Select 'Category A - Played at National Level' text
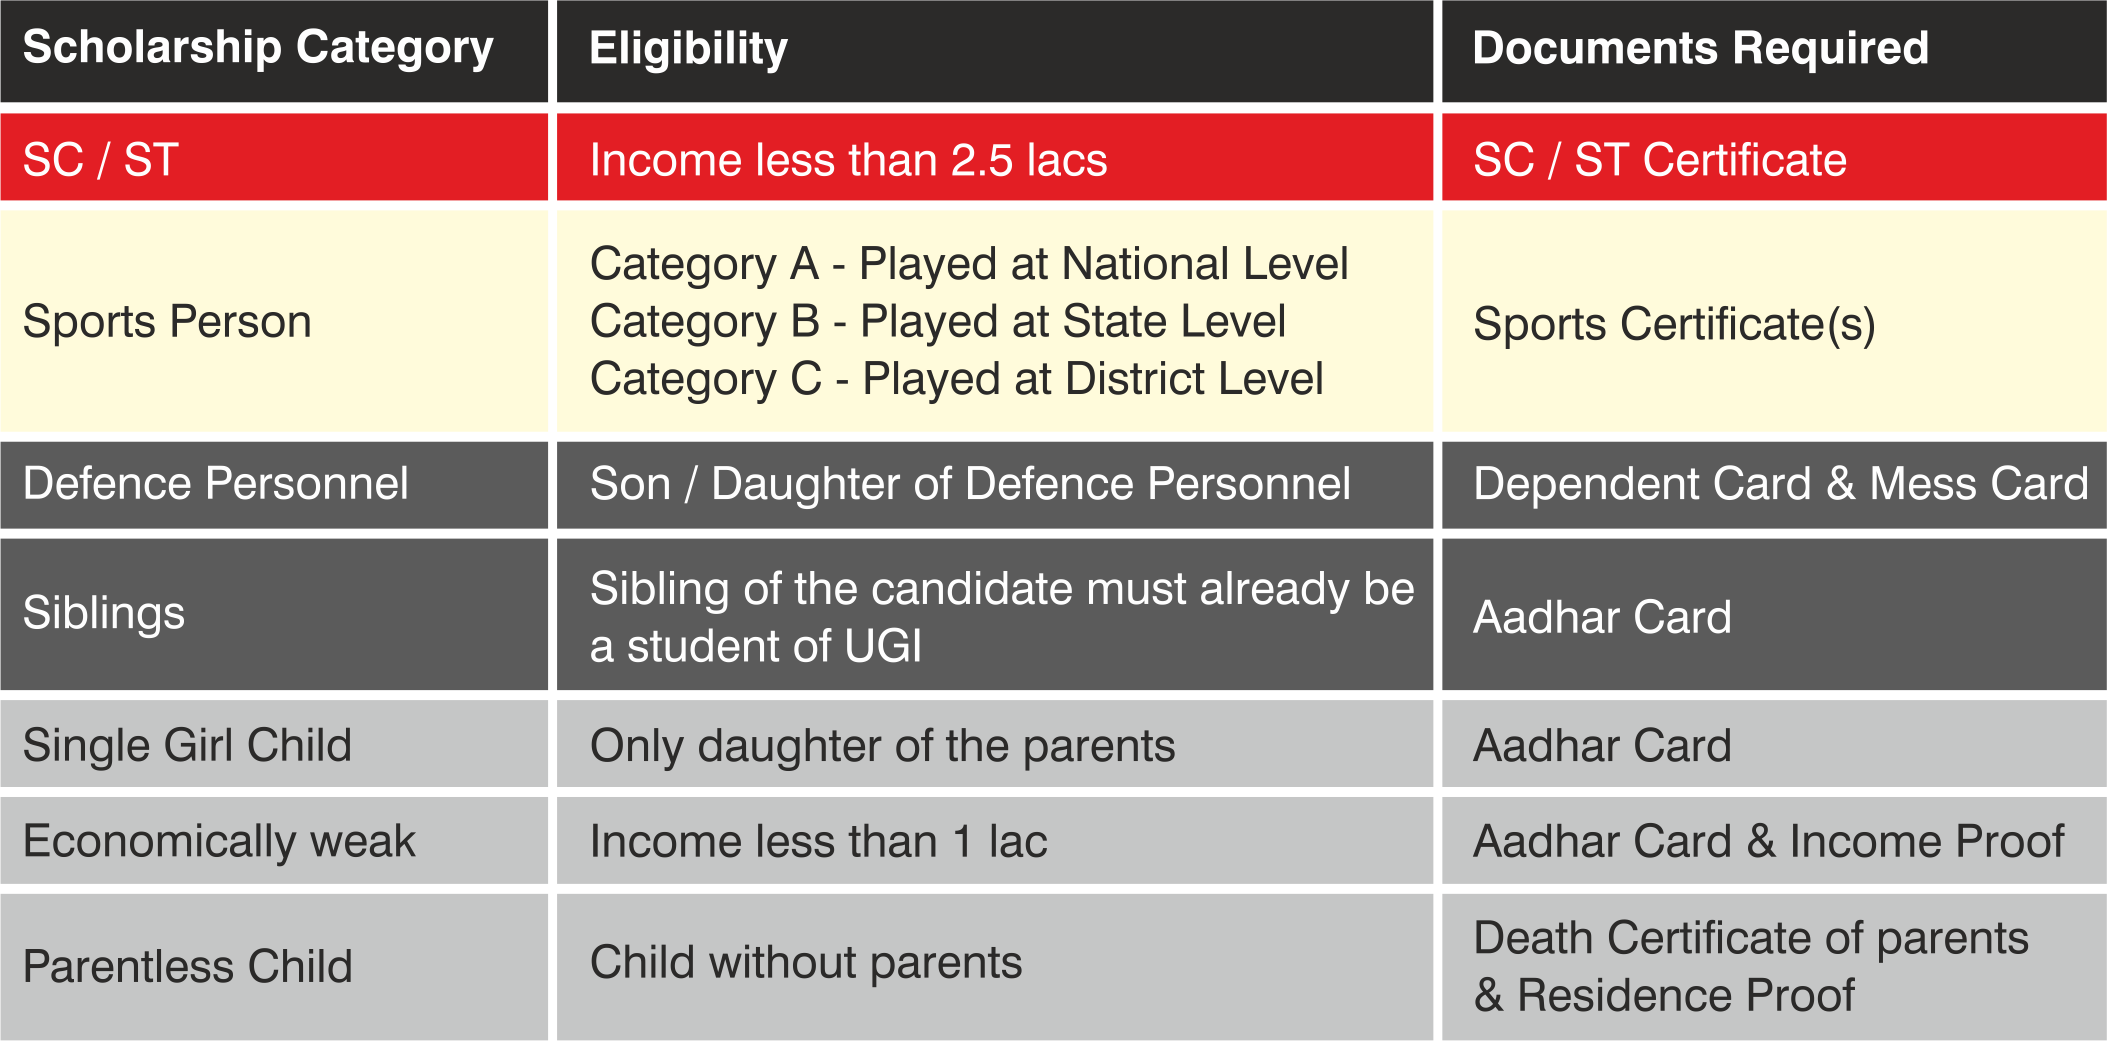 click(x=969, y=264)
